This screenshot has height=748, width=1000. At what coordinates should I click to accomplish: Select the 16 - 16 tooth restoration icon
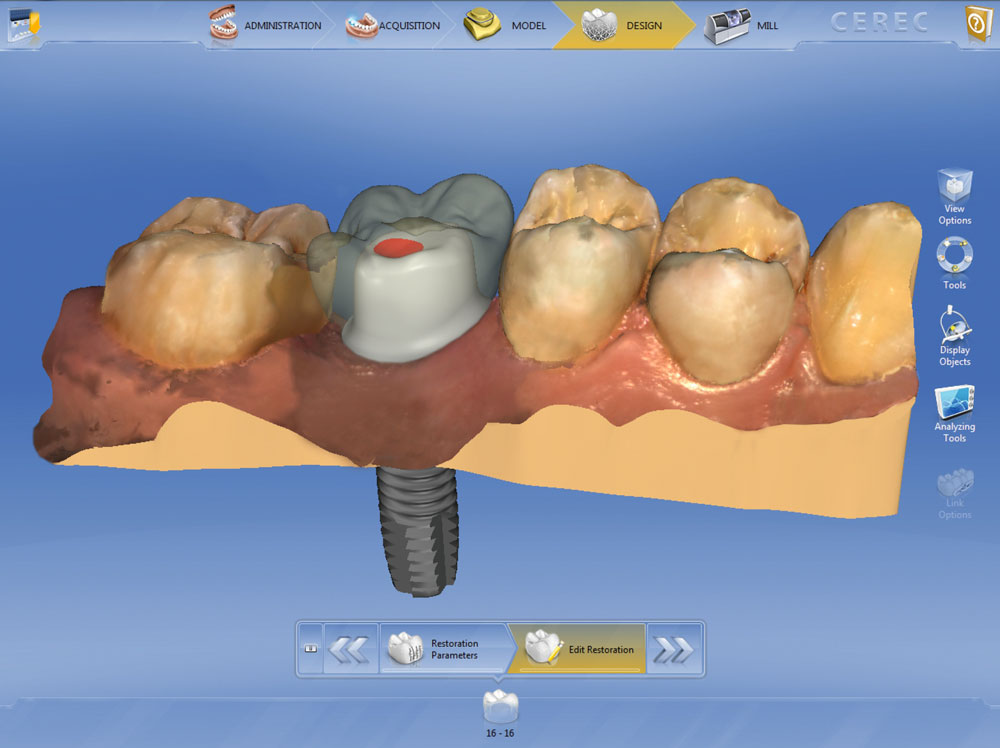499,708
